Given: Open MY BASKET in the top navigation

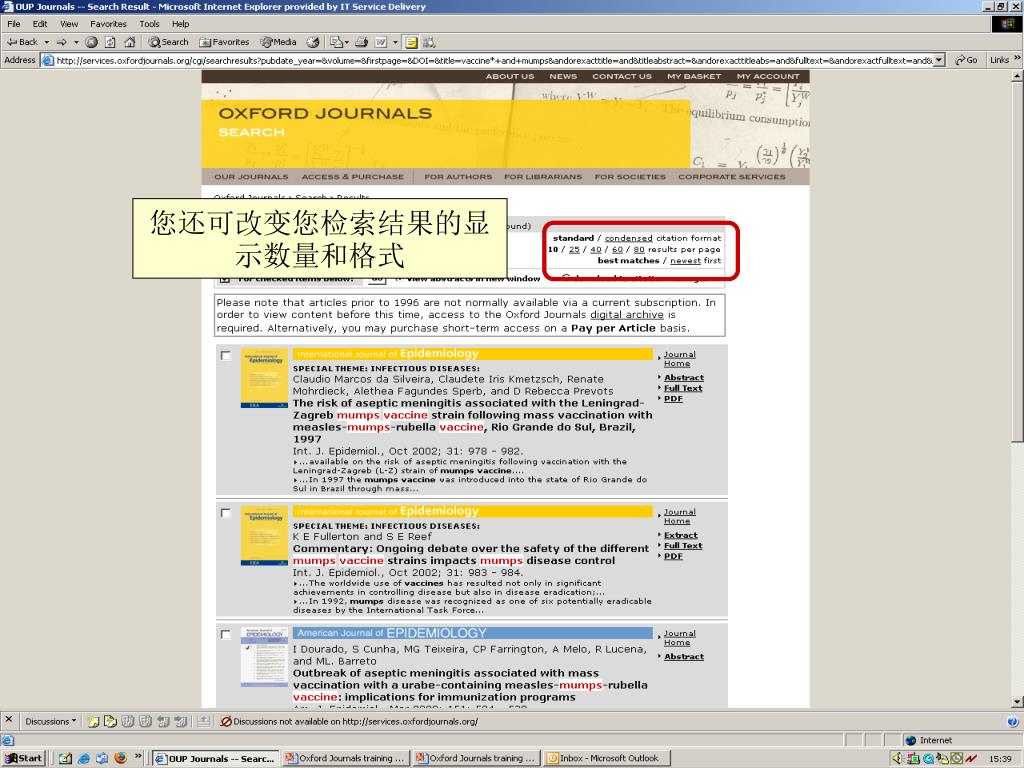Looking at the screenshot, I should [x=694, y=76].
